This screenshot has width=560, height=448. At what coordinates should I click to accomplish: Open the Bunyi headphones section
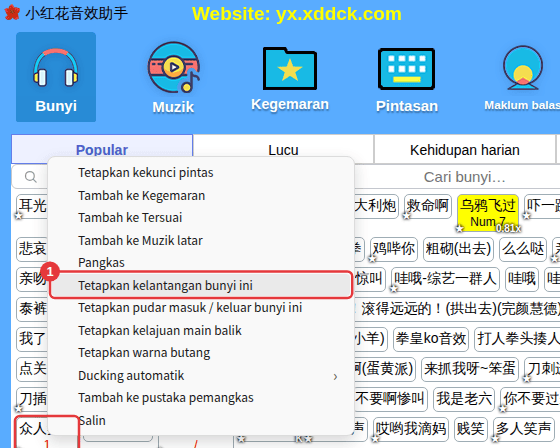[x=56, y=77]
